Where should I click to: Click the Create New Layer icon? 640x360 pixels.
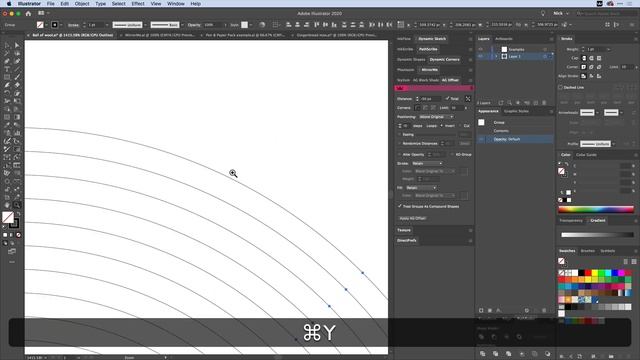[x=536, y=103]
